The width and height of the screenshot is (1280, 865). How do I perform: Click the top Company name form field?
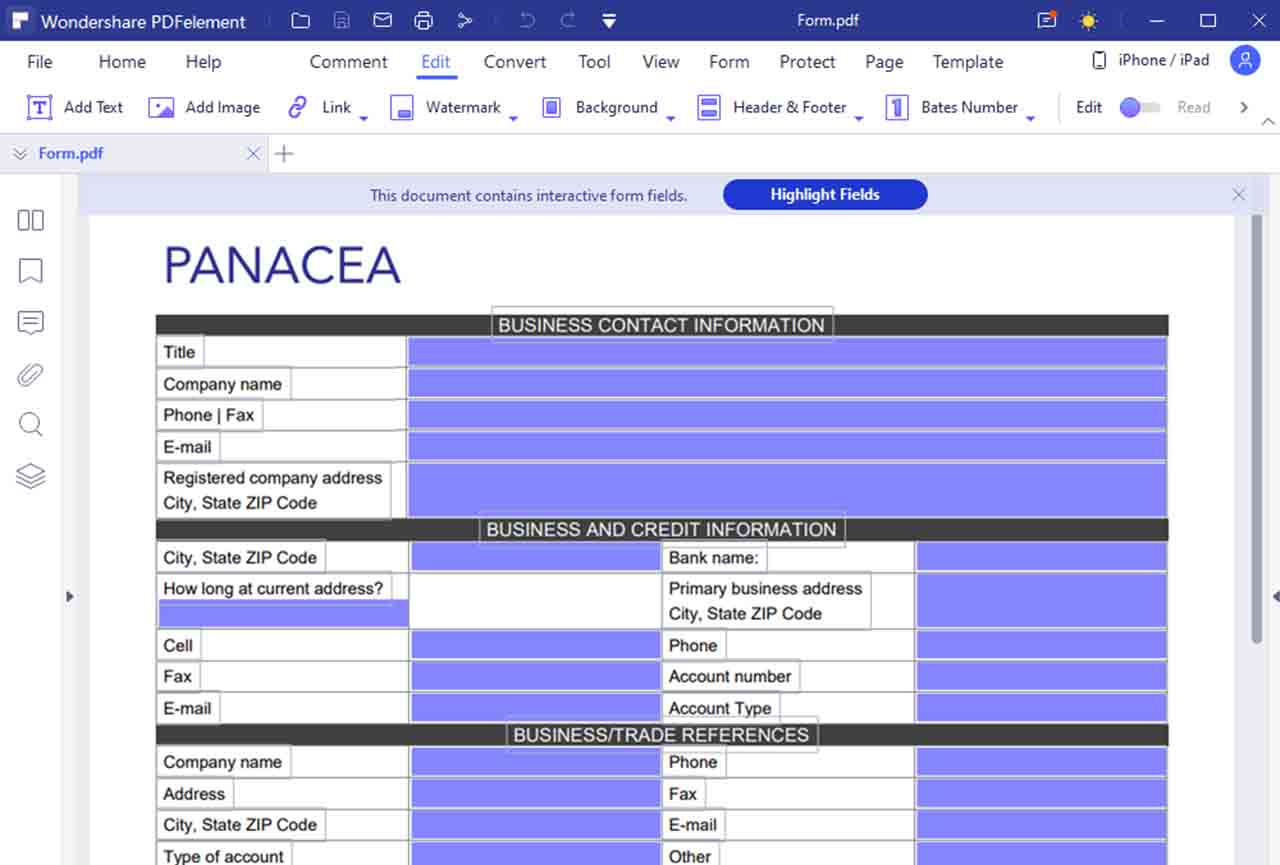[787, 384]
